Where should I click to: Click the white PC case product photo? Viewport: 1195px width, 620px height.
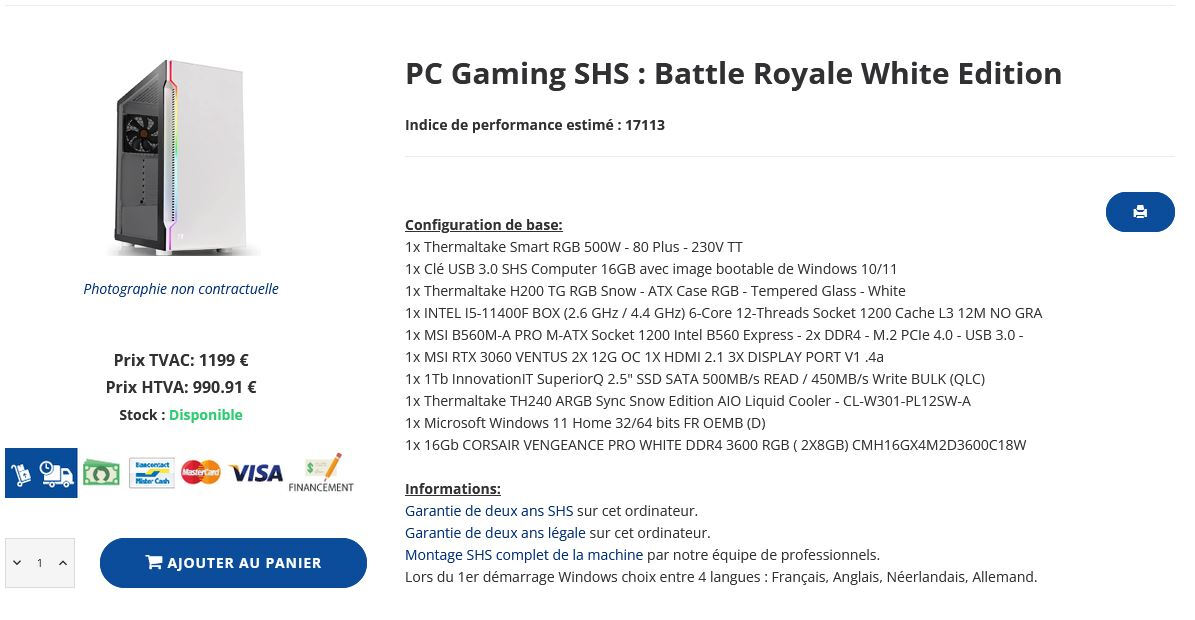181,157
